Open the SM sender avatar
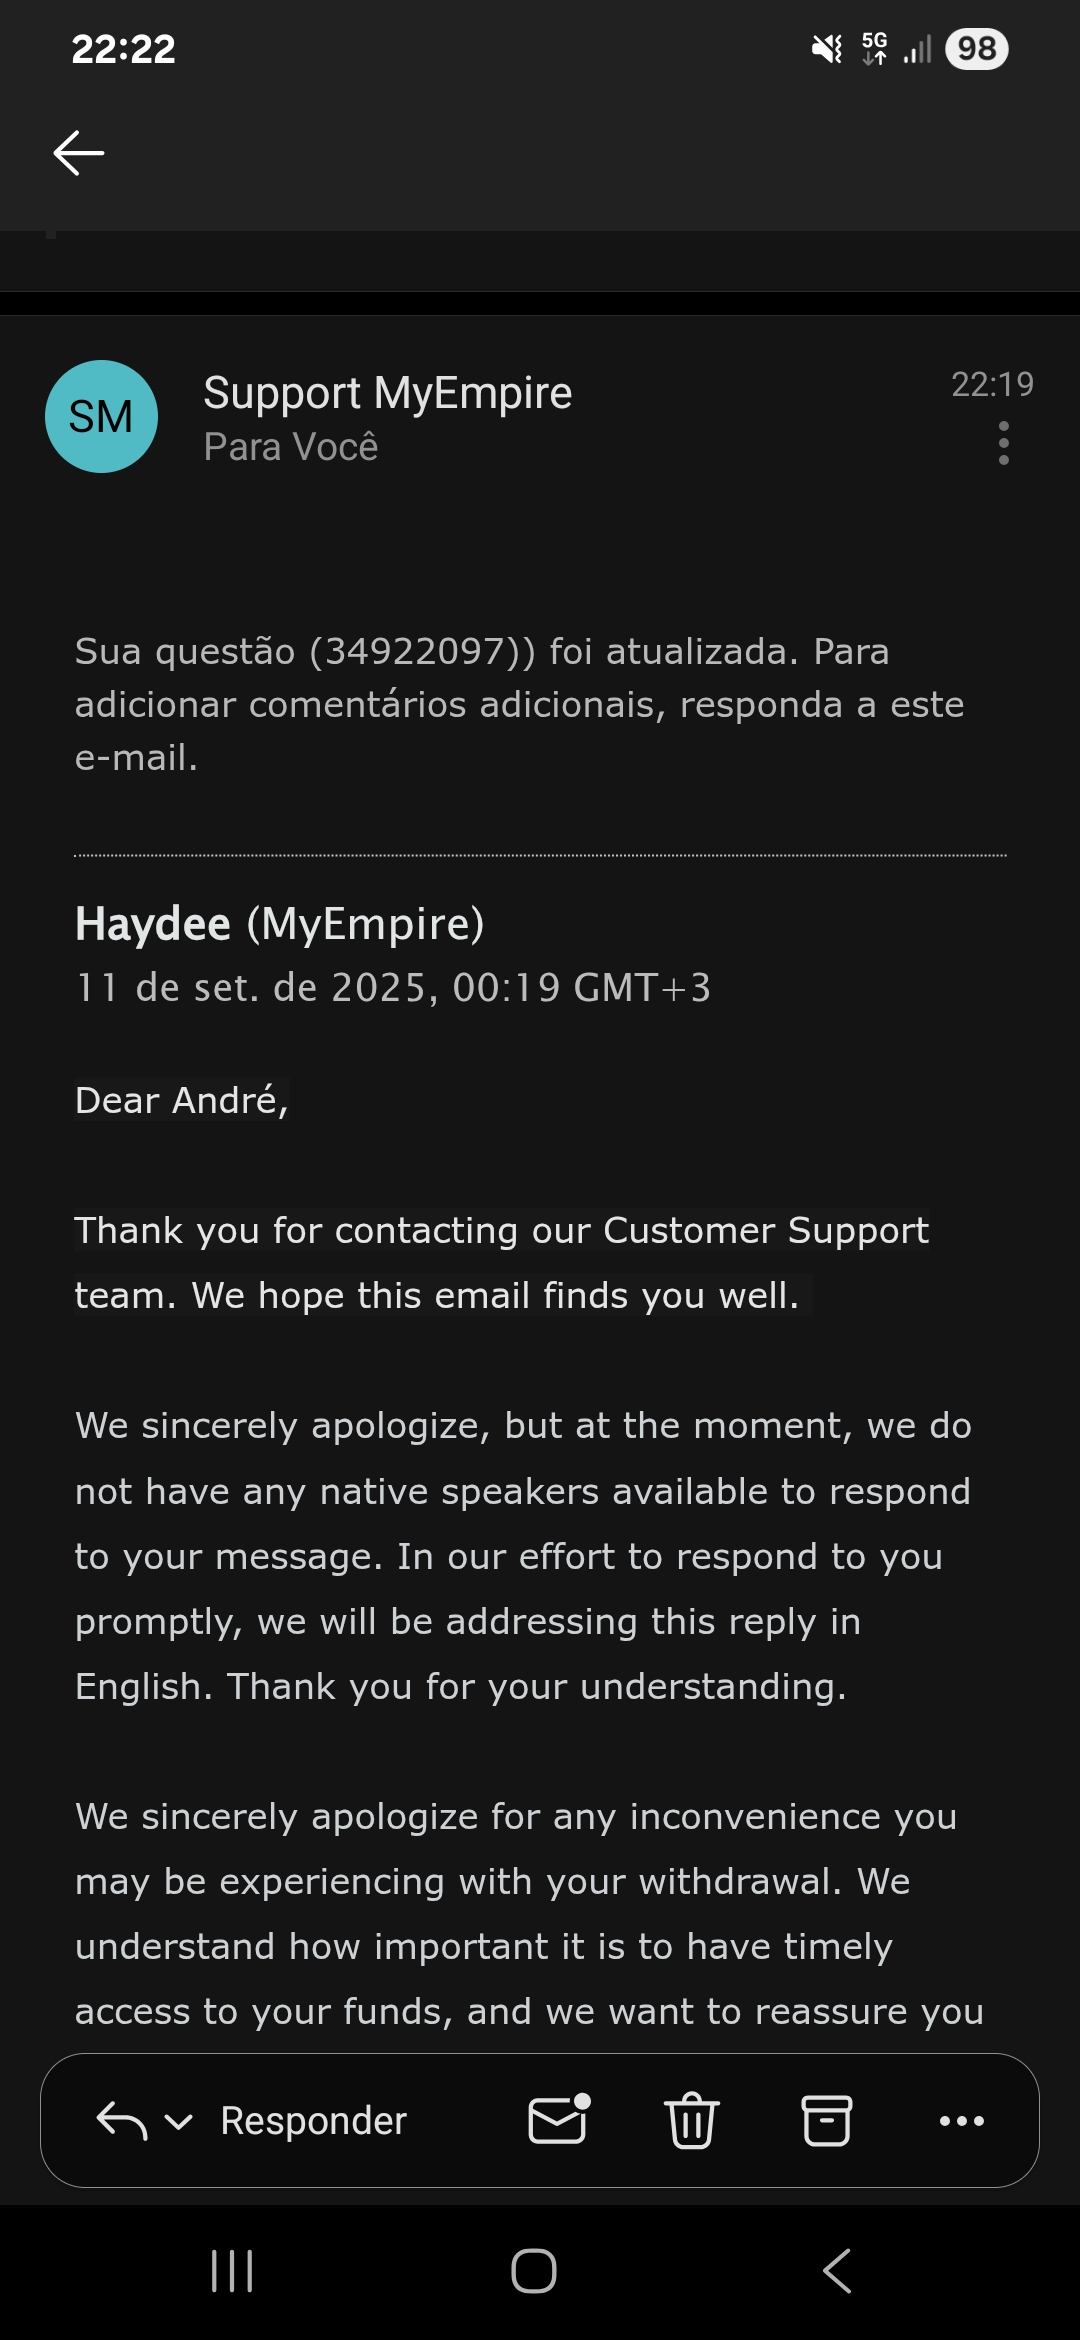Viewport: 1080px width, 2340px height. tap(101, 416)
